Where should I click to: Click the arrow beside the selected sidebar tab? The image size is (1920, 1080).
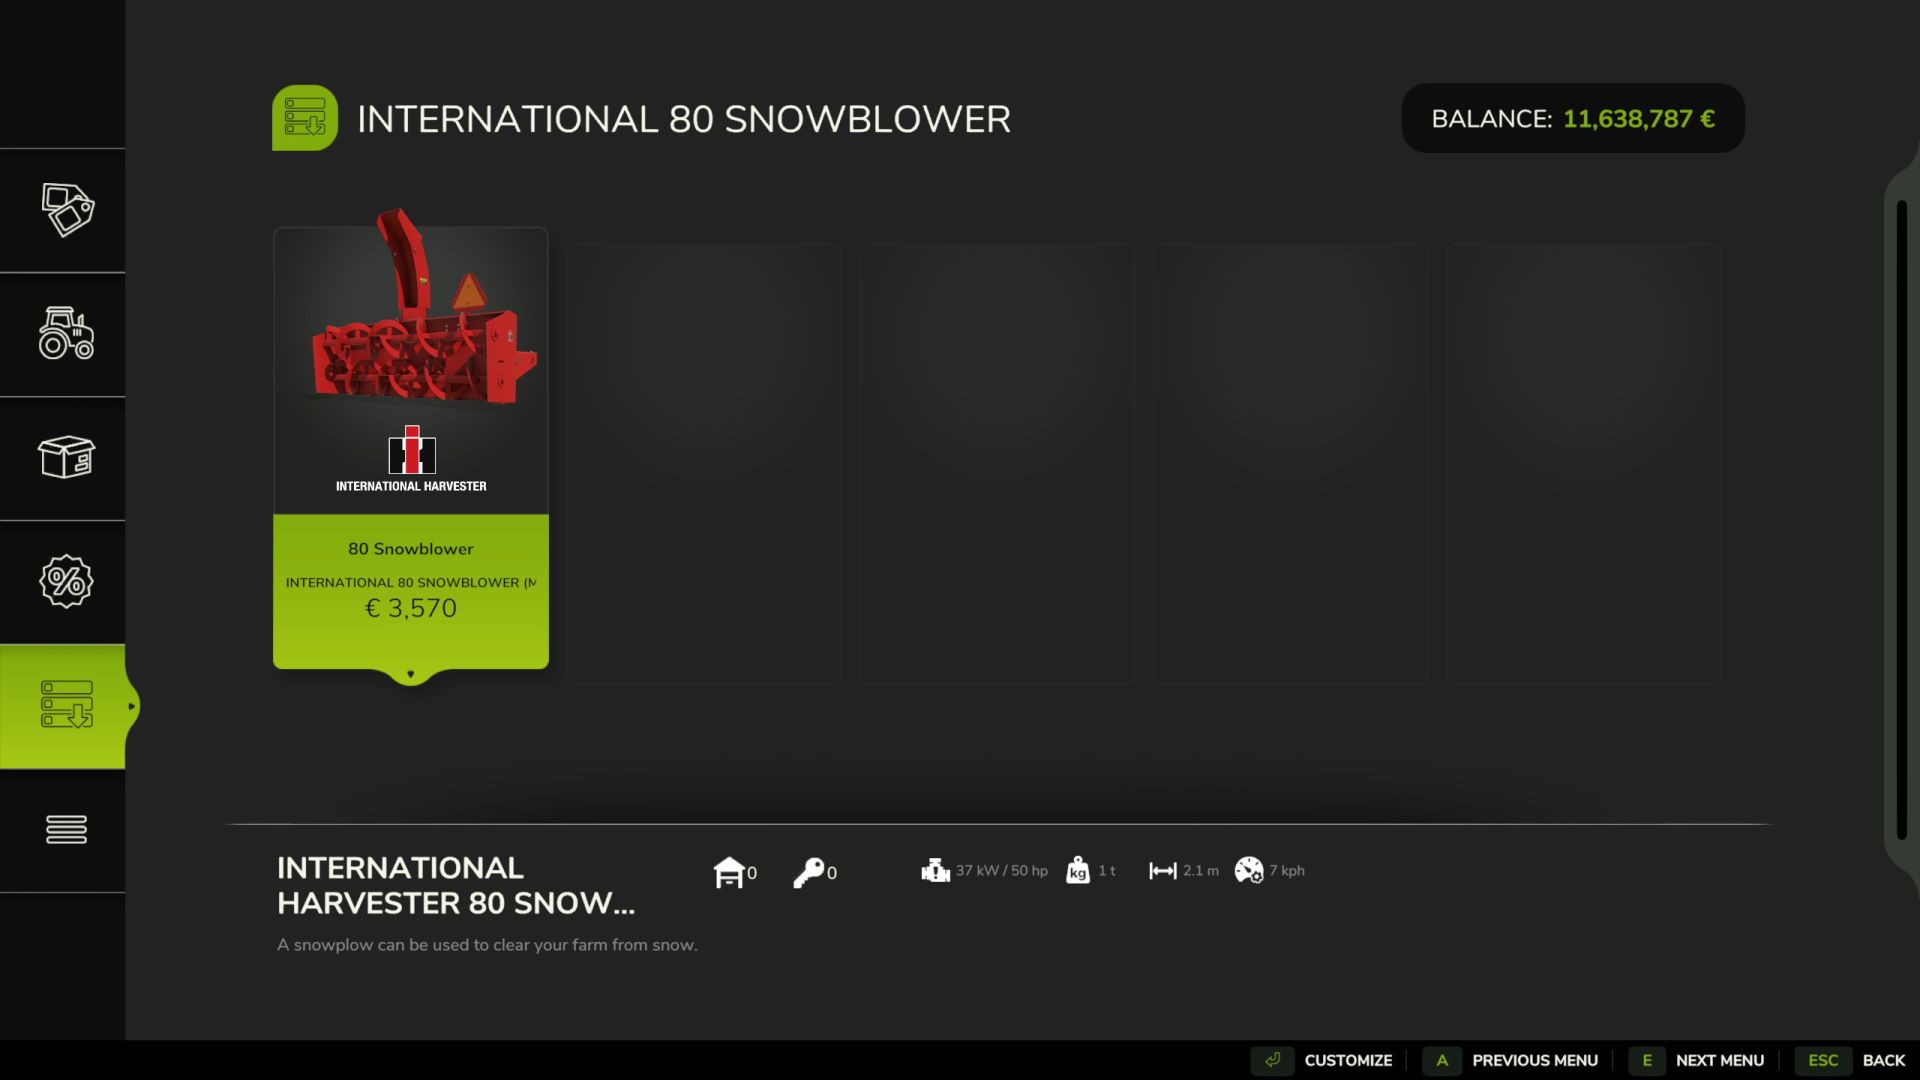[x=131, y=706]
